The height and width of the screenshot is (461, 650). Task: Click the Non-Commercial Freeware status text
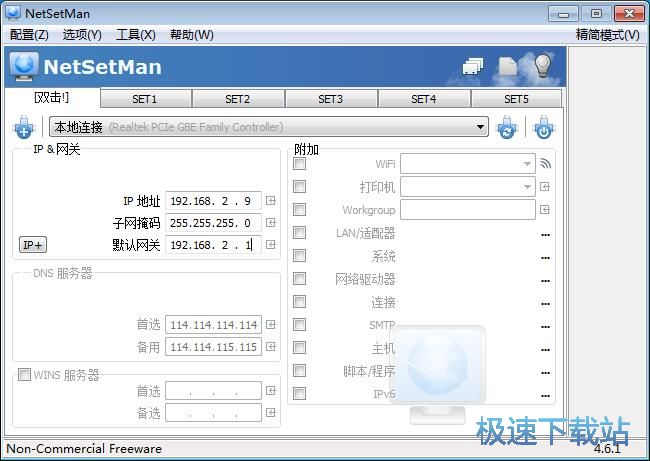pos(84,449)
